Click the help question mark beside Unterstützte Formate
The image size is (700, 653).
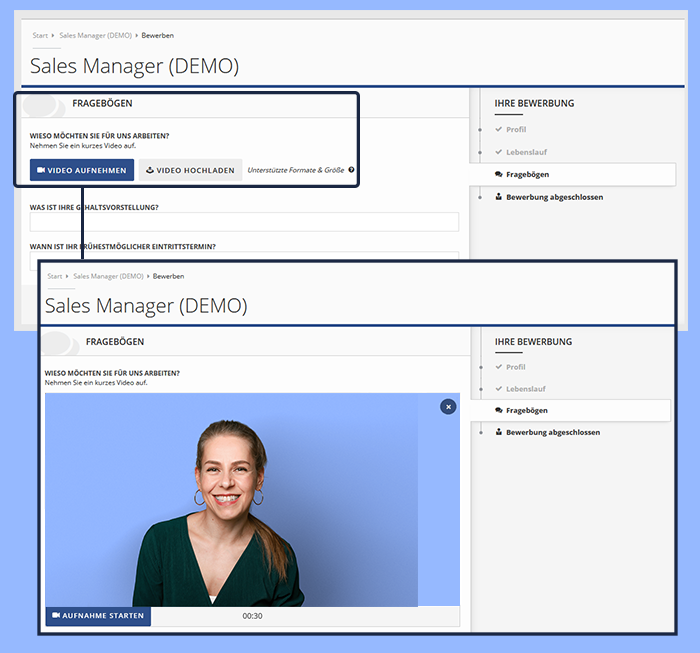[351, 170]
